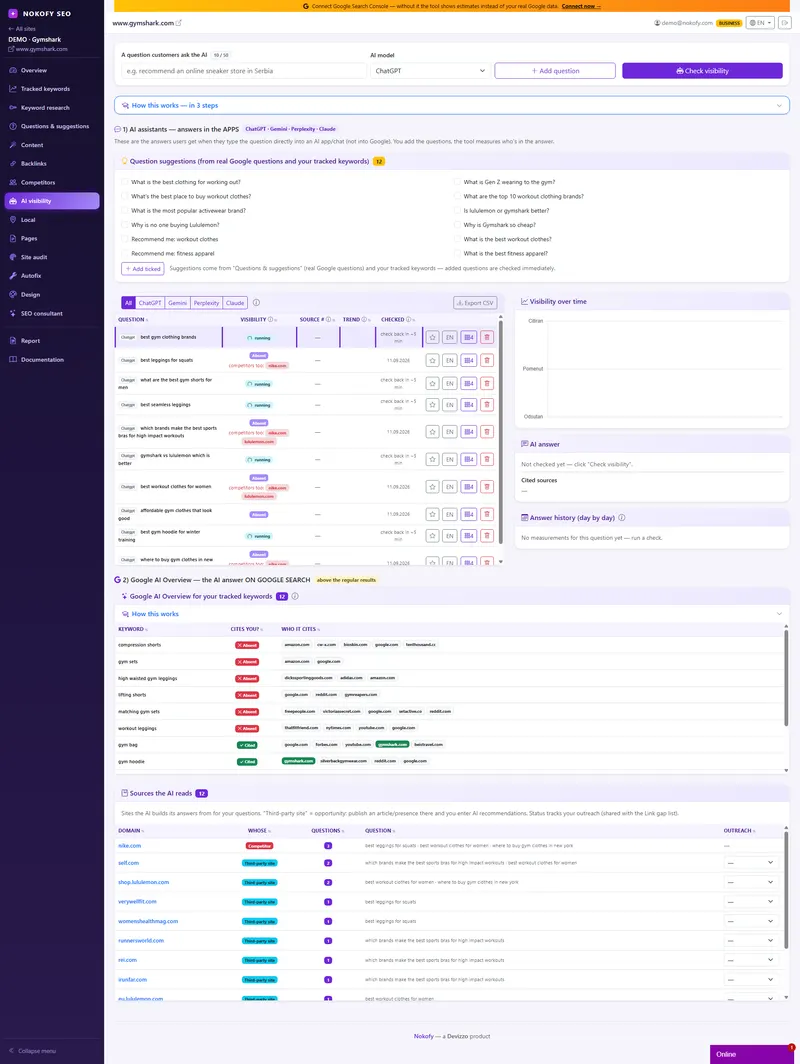Open the Overview sidebar icon
The height and width of the screenshot is (1064, 800).
click(13, 70)
